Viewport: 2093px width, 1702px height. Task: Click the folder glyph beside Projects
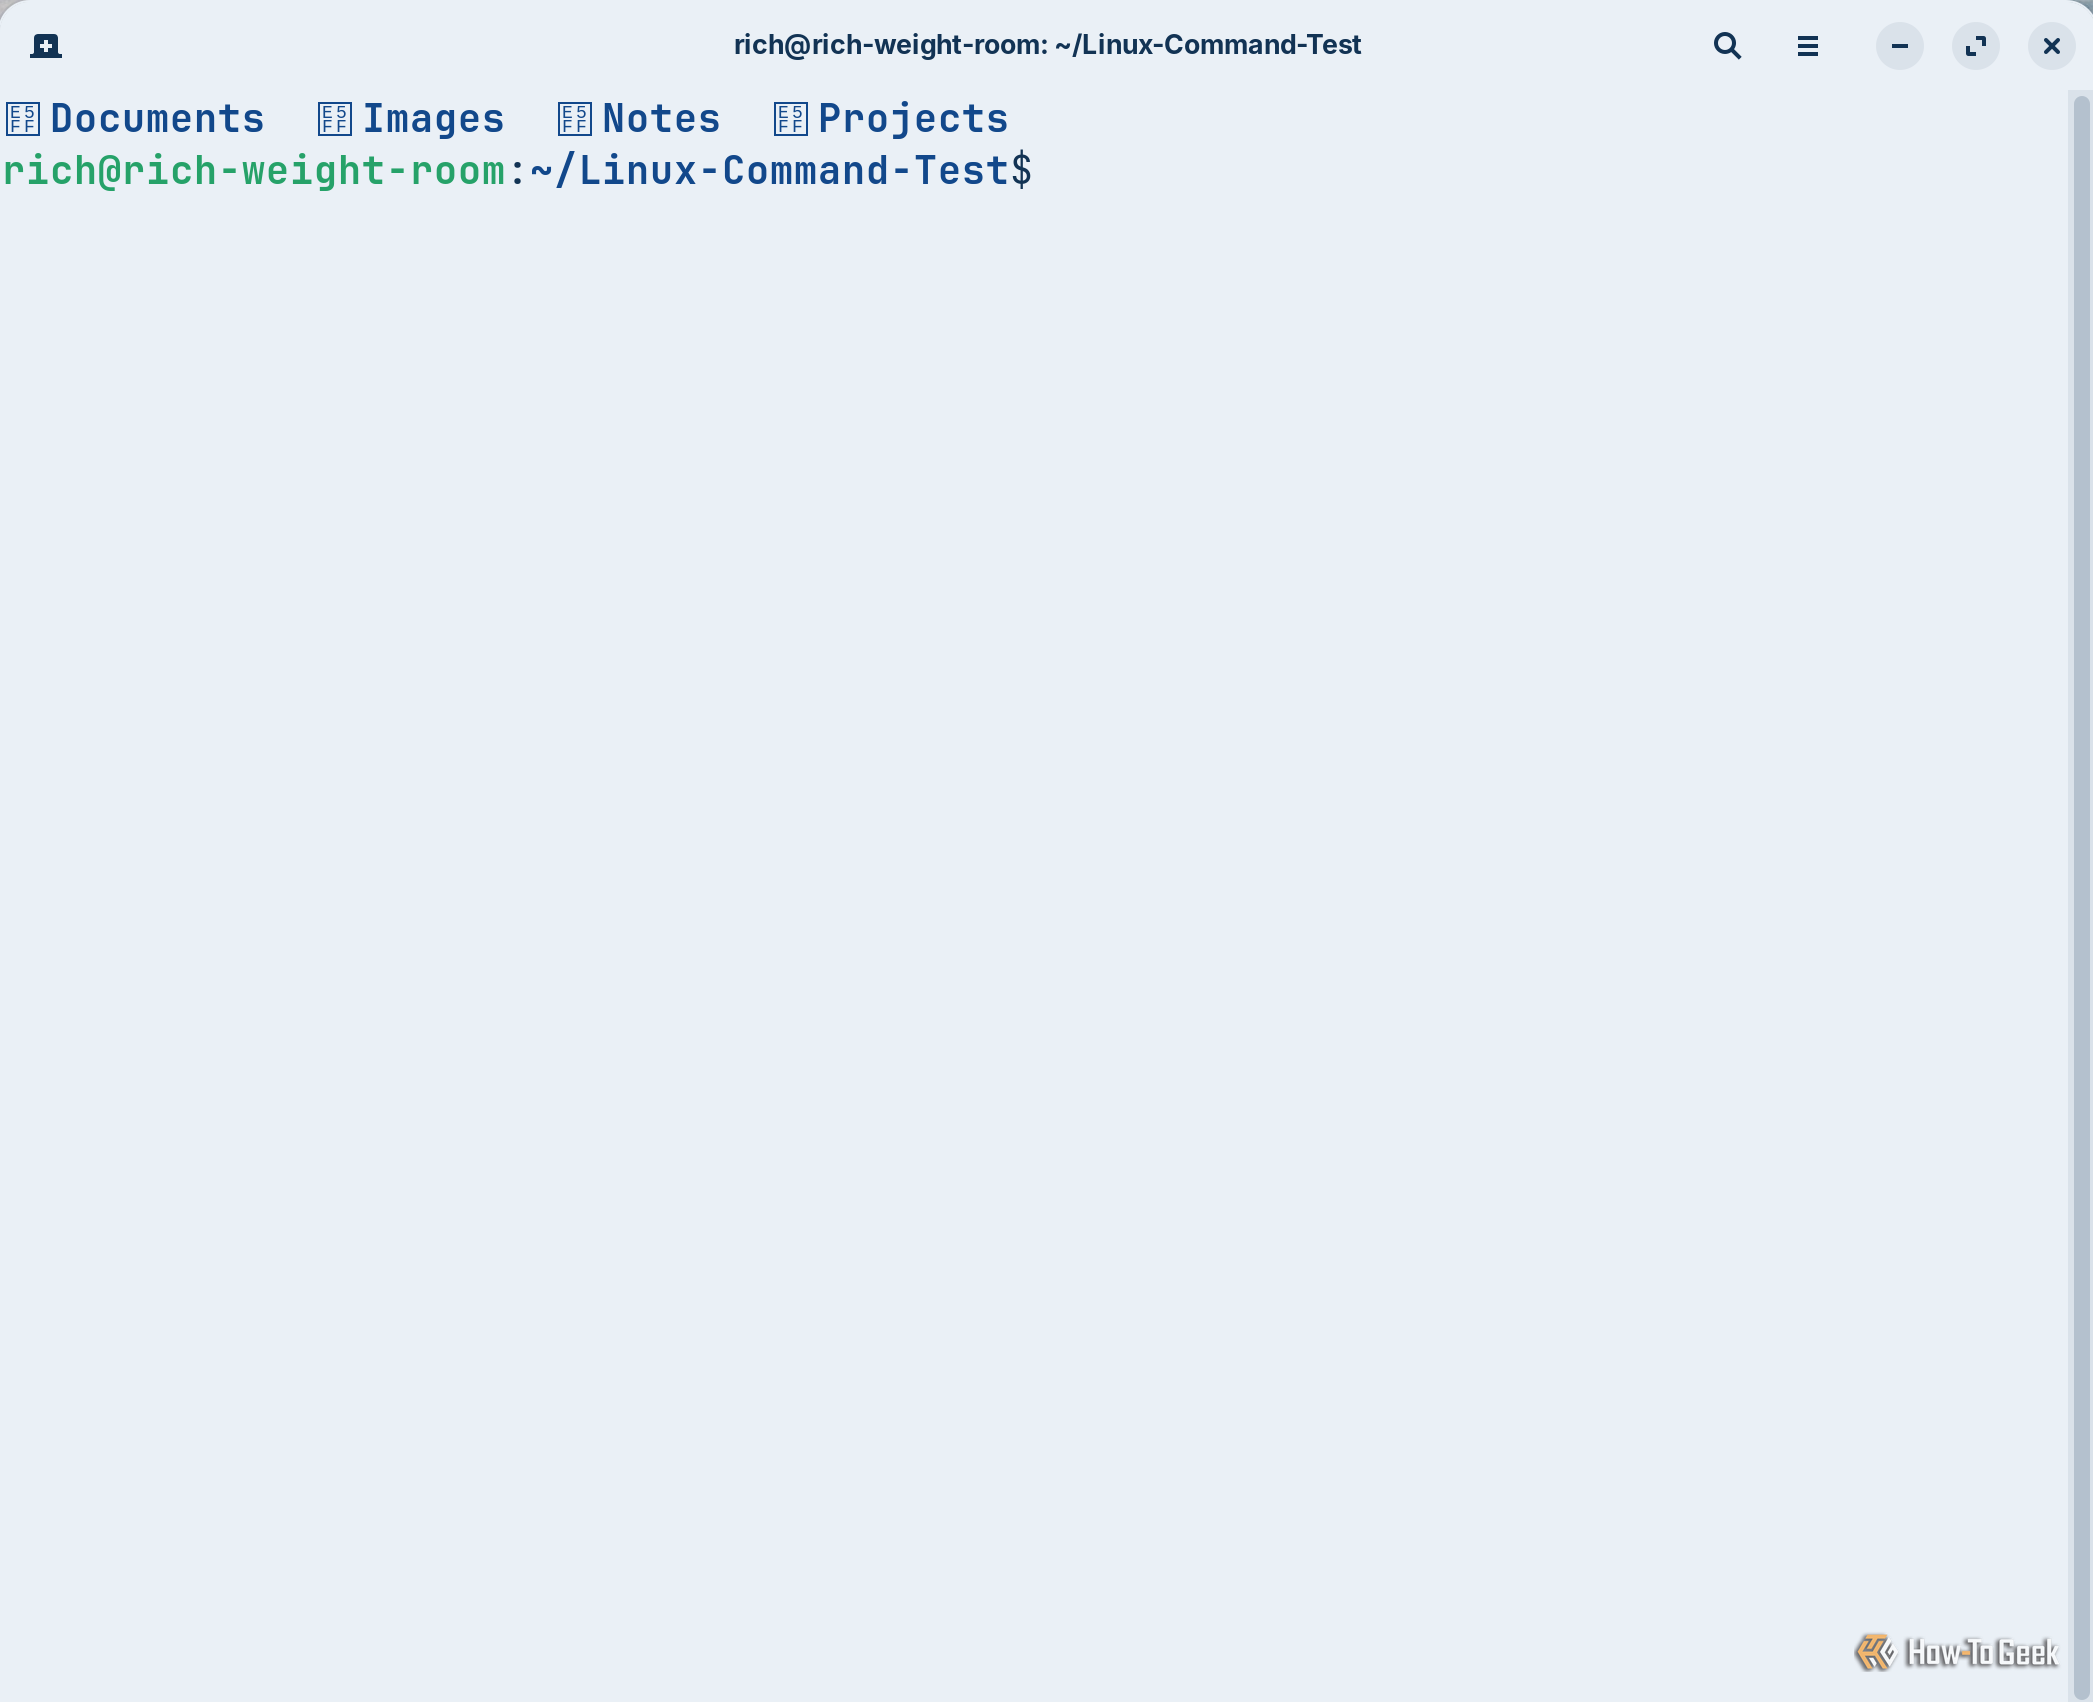click(x=791, y=118)
